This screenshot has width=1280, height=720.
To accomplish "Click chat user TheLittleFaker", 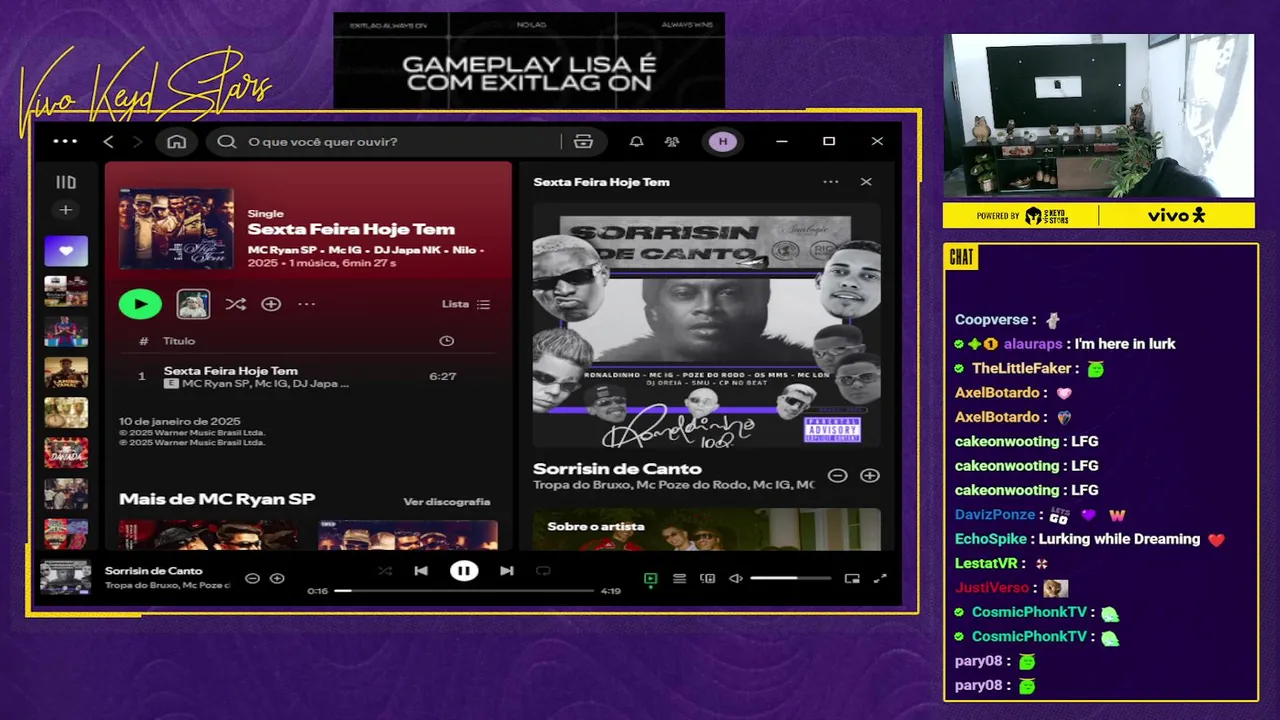I will [1021, 368].
